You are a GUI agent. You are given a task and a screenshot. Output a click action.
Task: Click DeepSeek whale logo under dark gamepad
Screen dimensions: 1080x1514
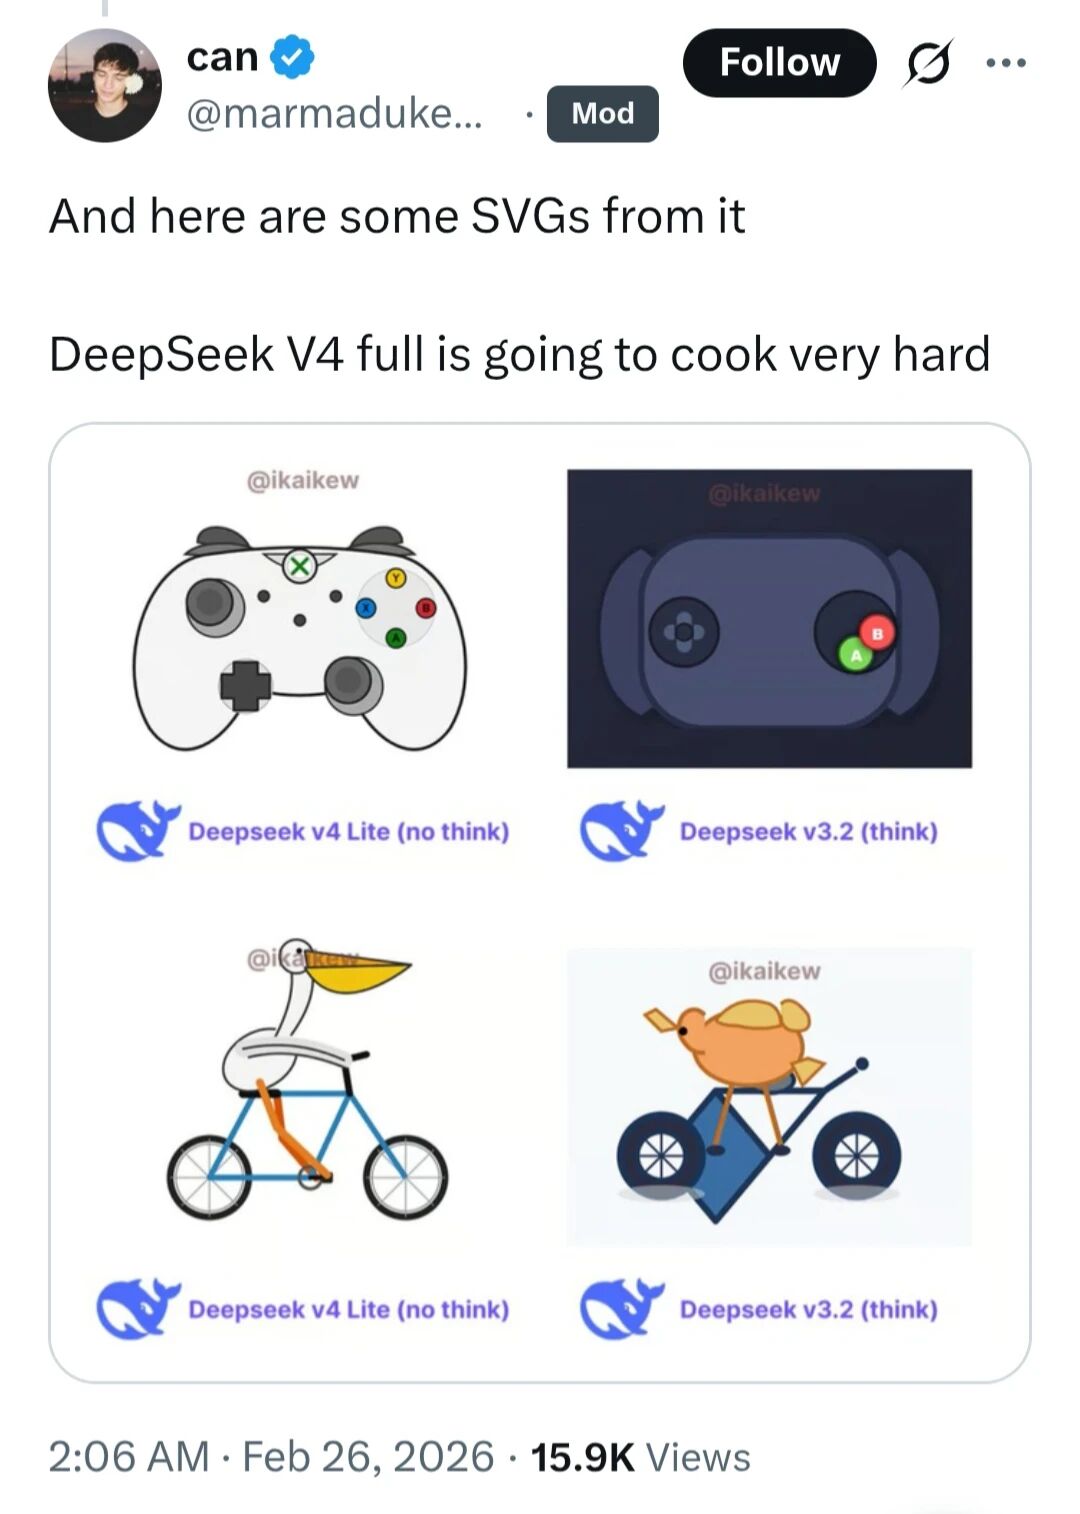point(622,831)
